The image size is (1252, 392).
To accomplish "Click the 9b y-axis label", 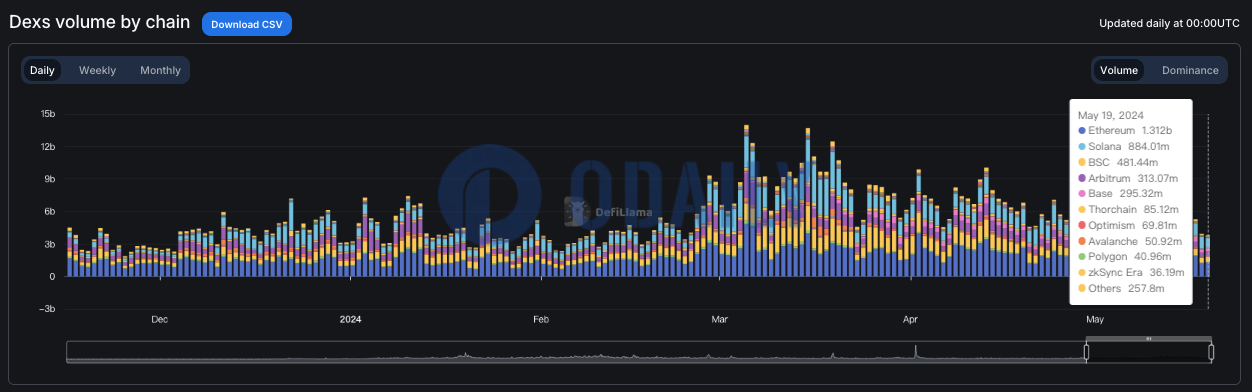I will [50, 179].
